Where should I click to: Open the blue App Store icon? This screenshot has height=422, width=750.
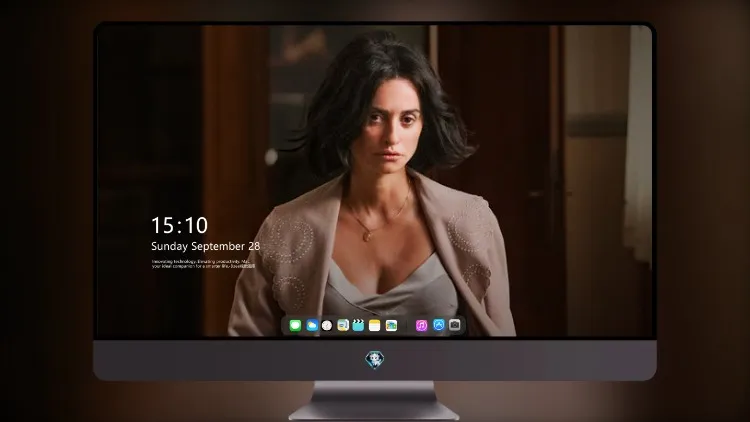[x=439, y=325]
